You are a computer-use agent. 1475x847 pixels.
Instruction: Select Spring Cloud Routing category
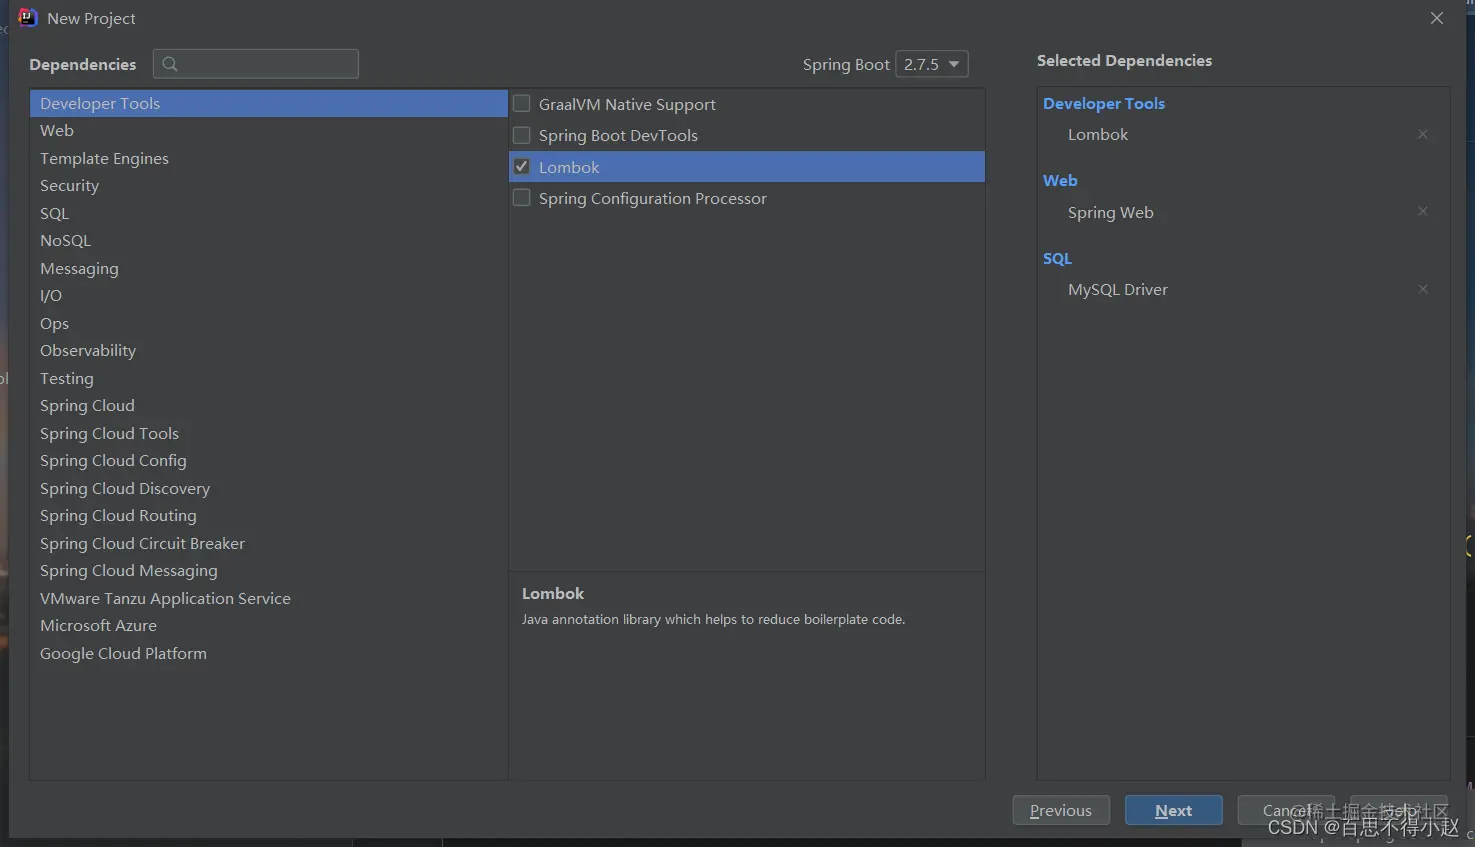pyautogui.click(x=269, y=516)
